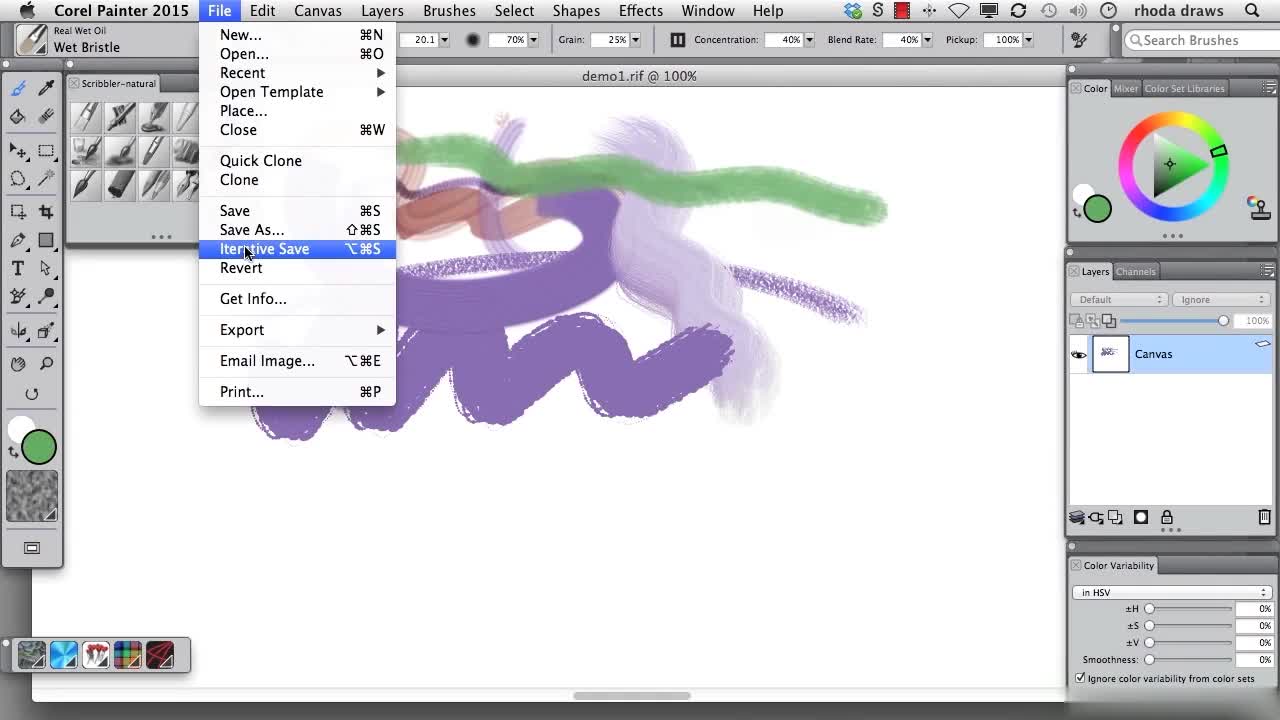Open the Concentration 40% dropdown

pyautogui.click(x=809, y=40)
